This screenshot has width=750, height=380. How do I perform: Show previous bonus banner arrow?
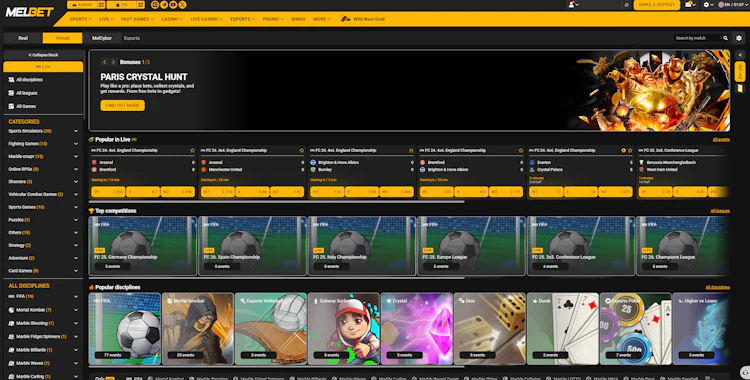click(104, 62)
